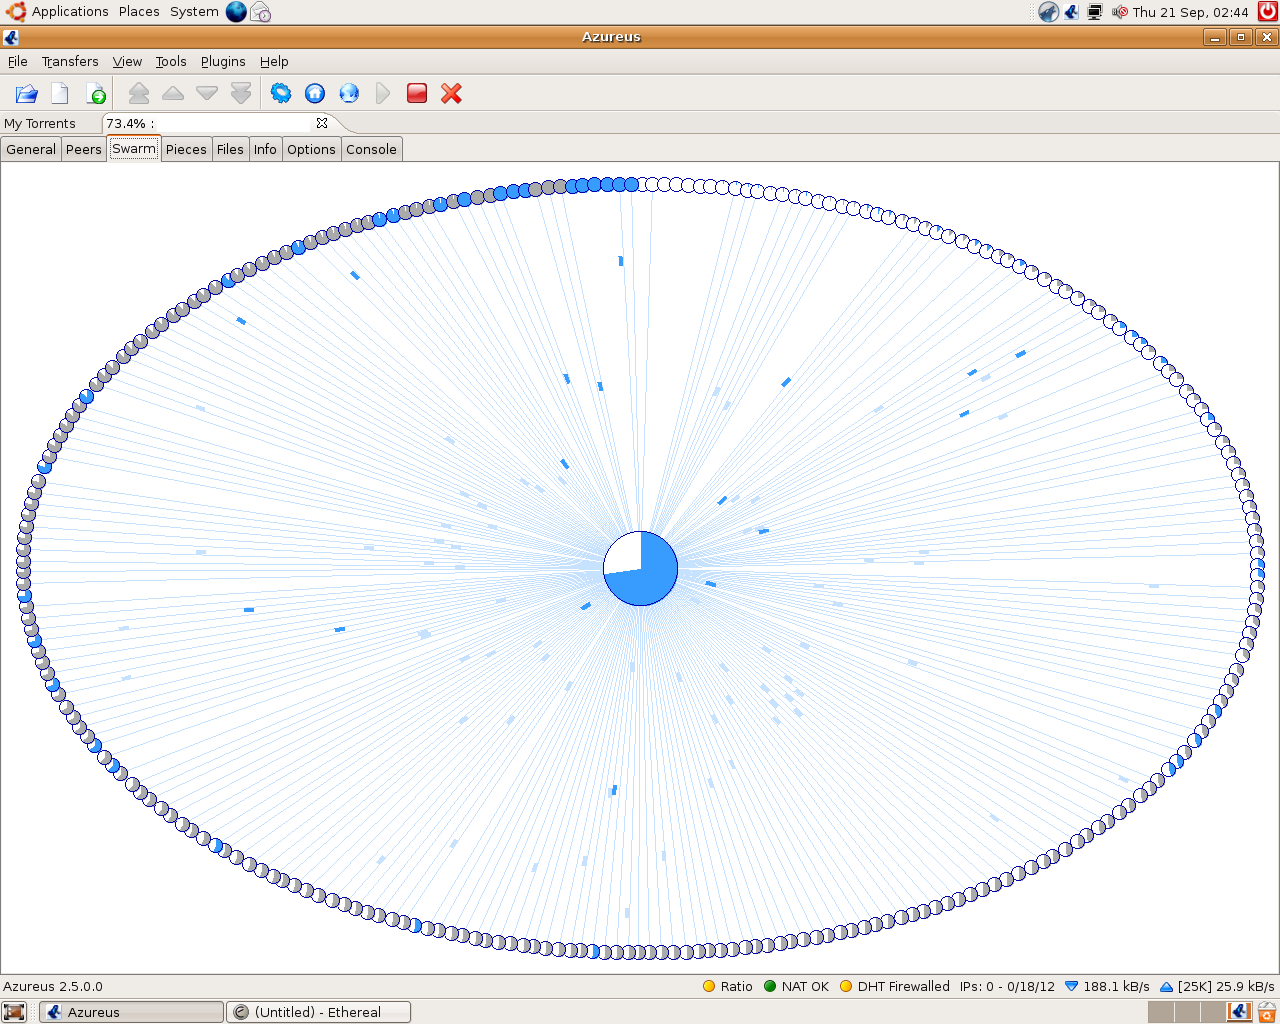Screen dimensions: 1280x1024
Task: Click the Move Down arrow in toolbar
Action: pos(207,94)
